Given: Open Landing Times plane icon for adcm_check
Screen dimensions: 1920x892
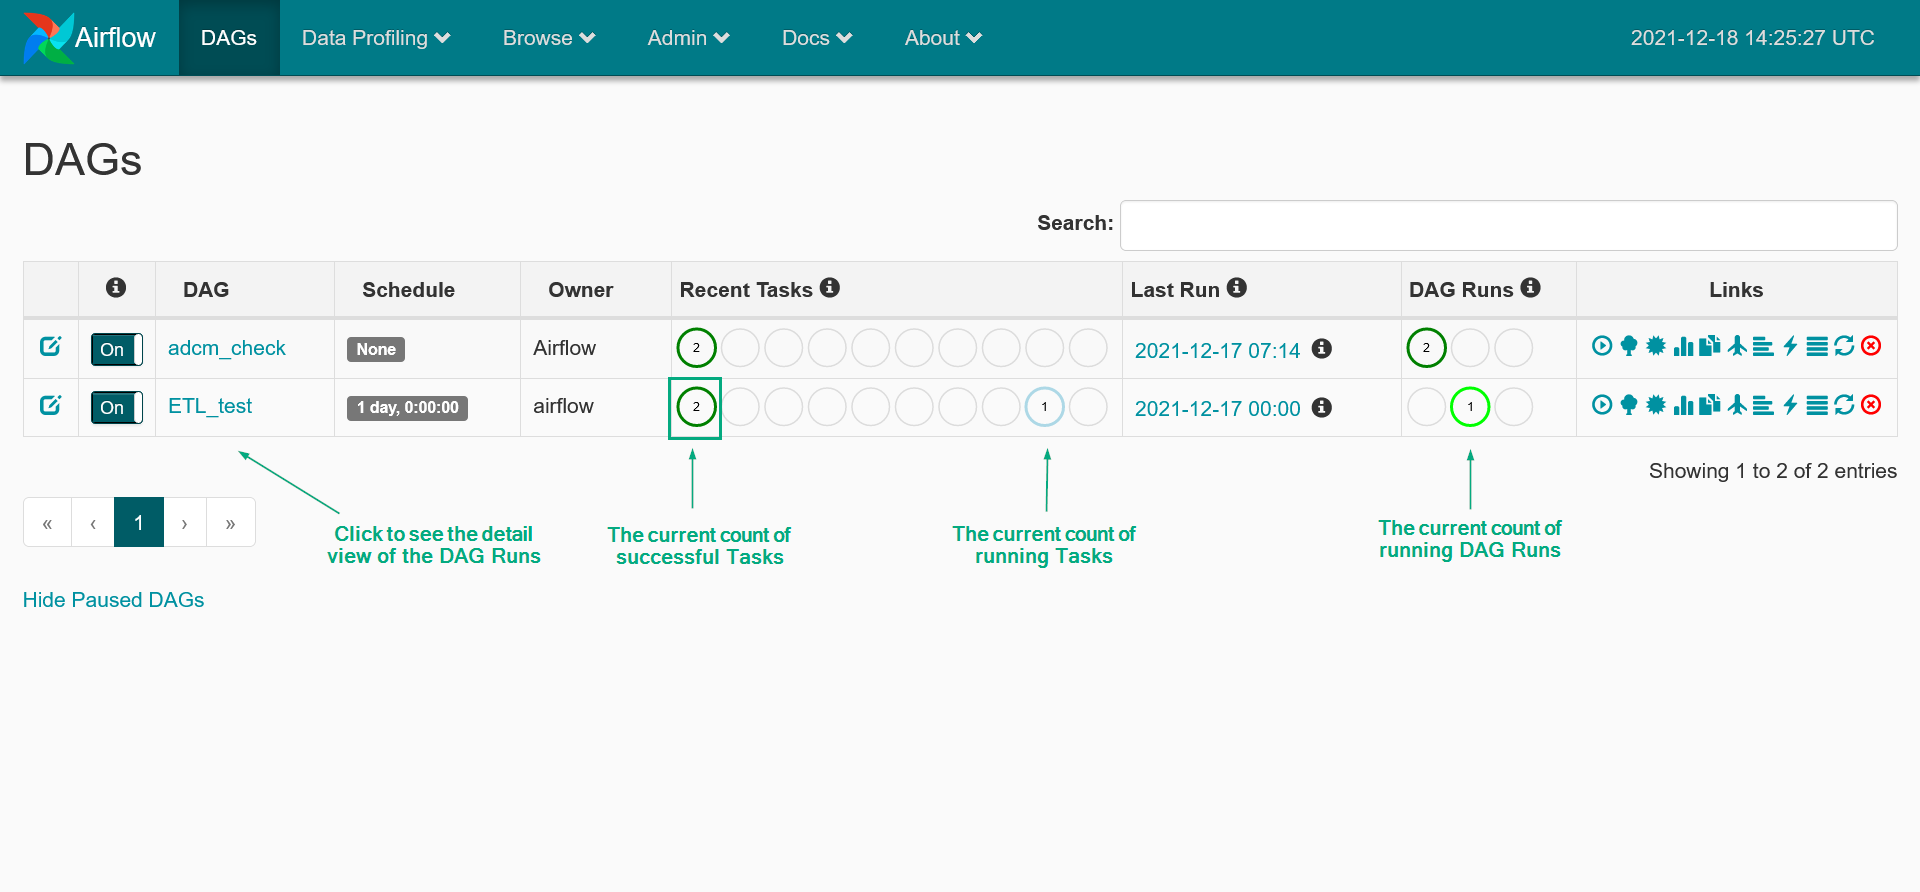Looking at the screenshot, I should click(x=1737, y=346).
